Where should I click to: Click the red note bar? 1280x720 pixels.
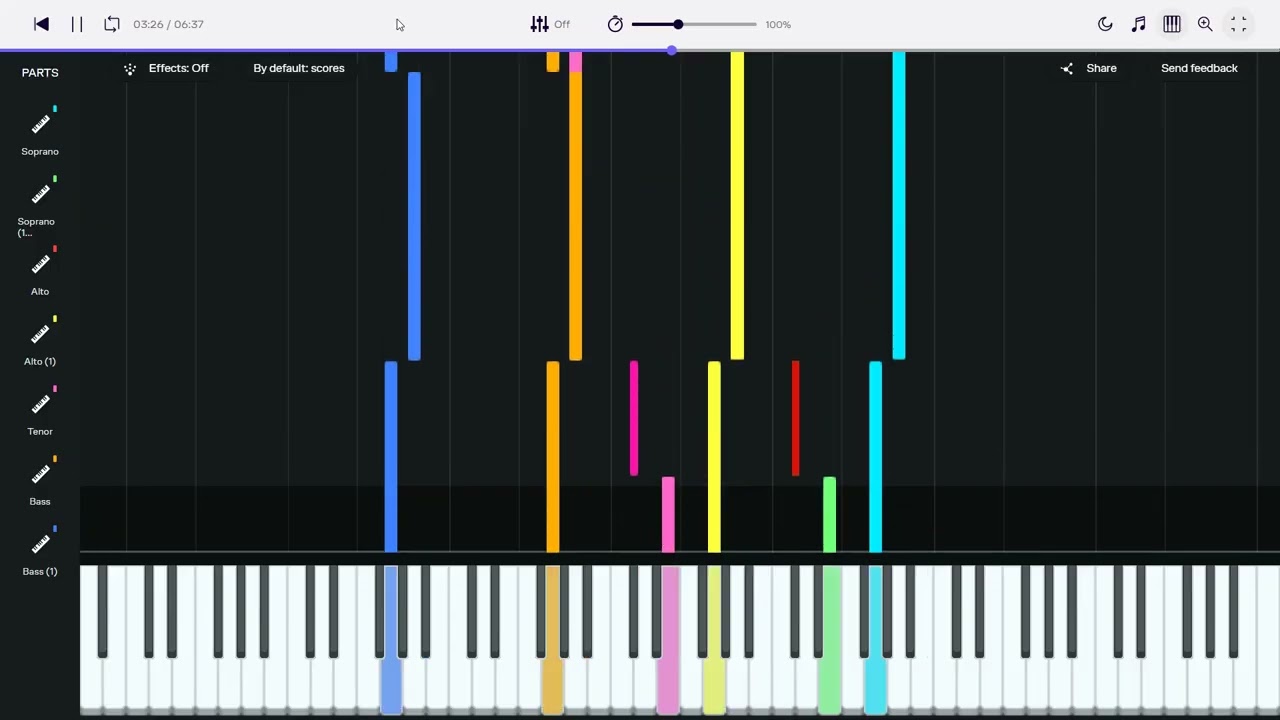coord(795,419)
